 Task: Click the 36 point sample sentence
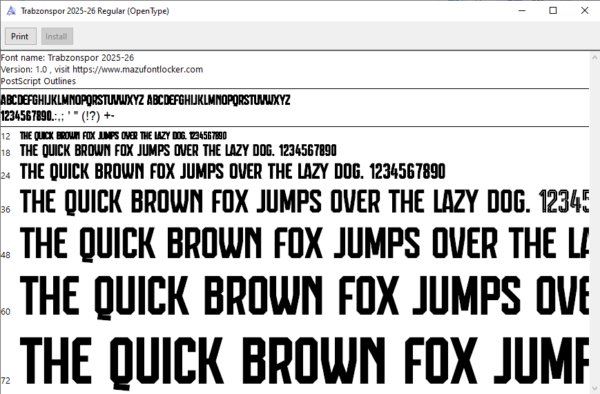click(304, 202)
